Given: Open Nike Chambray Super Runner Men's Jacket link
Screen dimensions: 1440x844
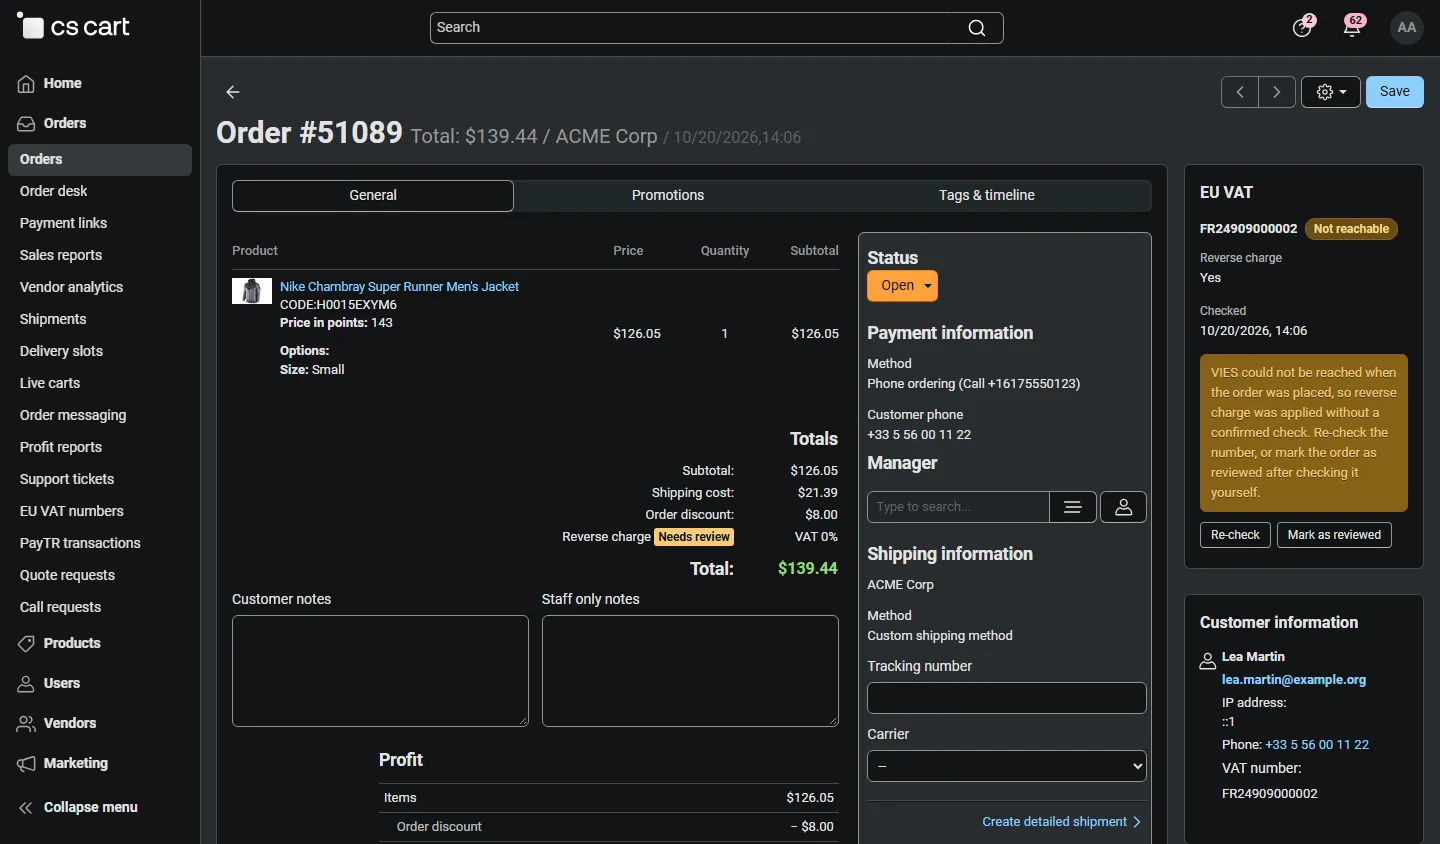Looking at the screenshot, I should point(399,287).
